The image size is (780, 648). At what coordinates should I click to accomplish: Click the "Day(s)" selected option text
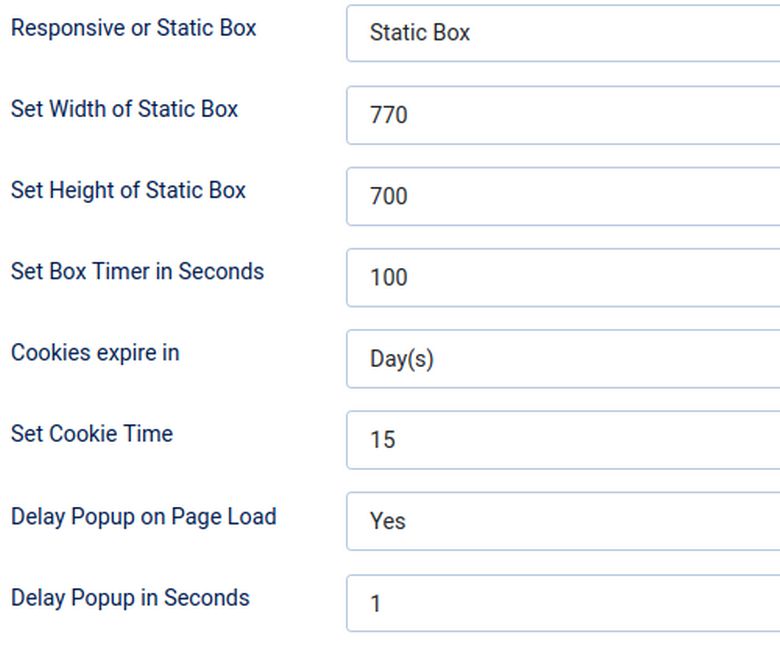coord(402,359)
